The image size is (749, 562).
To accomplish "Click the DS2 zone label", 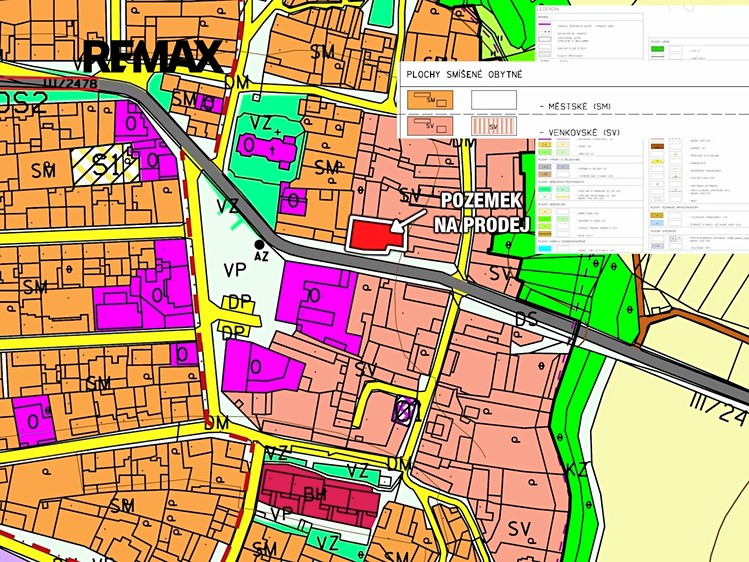I will 24,104.
